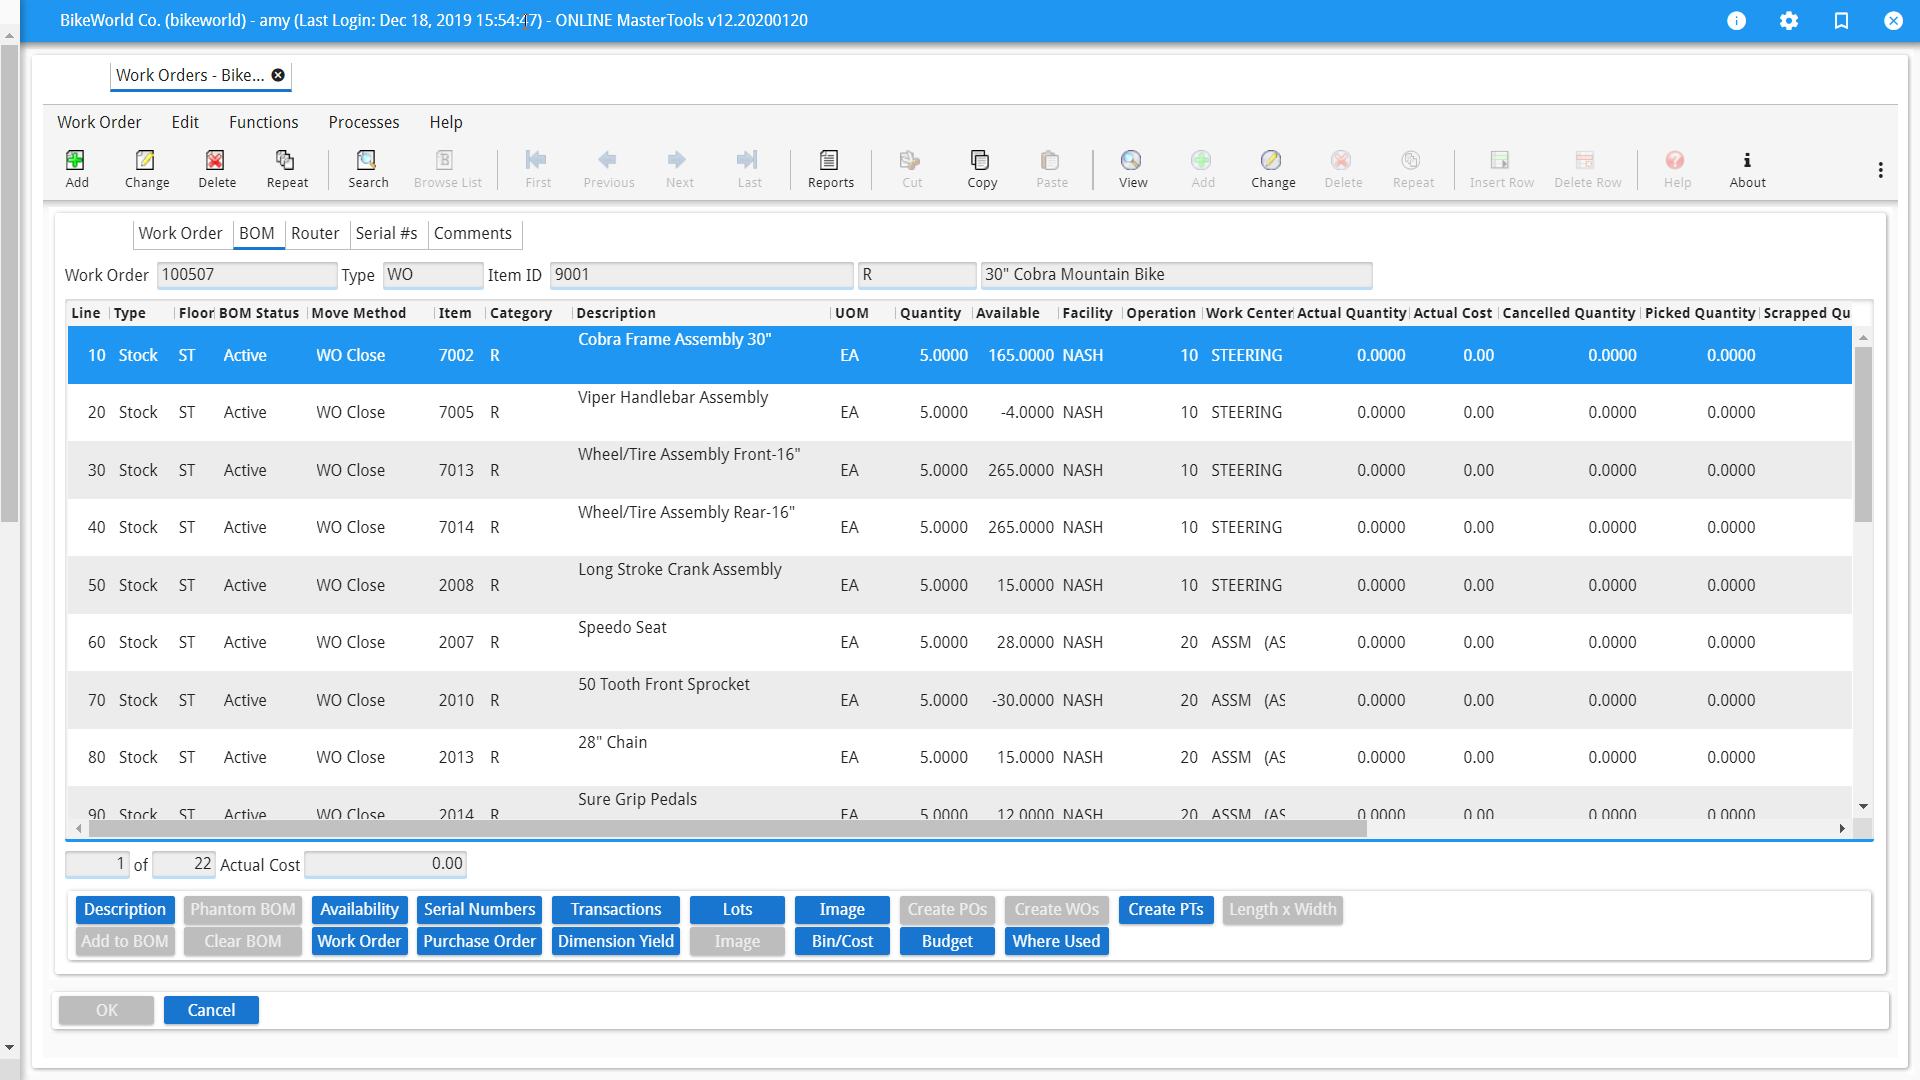
Task: Insert Row using the toolbar icon
Action: (x=1499, y=168)
